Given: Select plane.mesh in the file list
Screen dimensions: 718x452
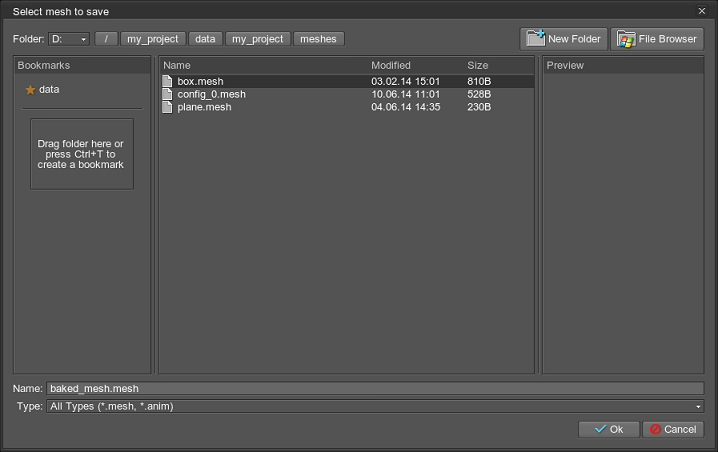Looking at the screenshot, I should 204,107.
